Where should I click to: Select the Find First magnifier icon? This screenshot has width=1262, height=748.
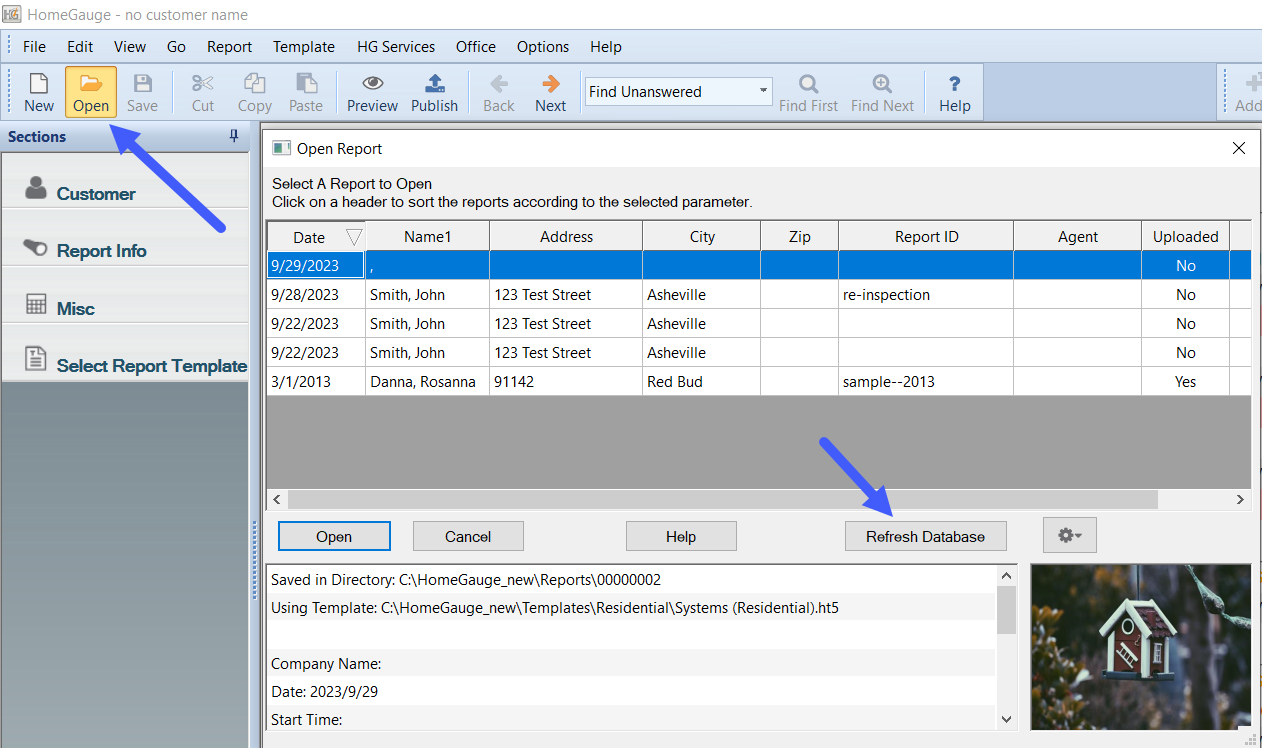point(808,92)
